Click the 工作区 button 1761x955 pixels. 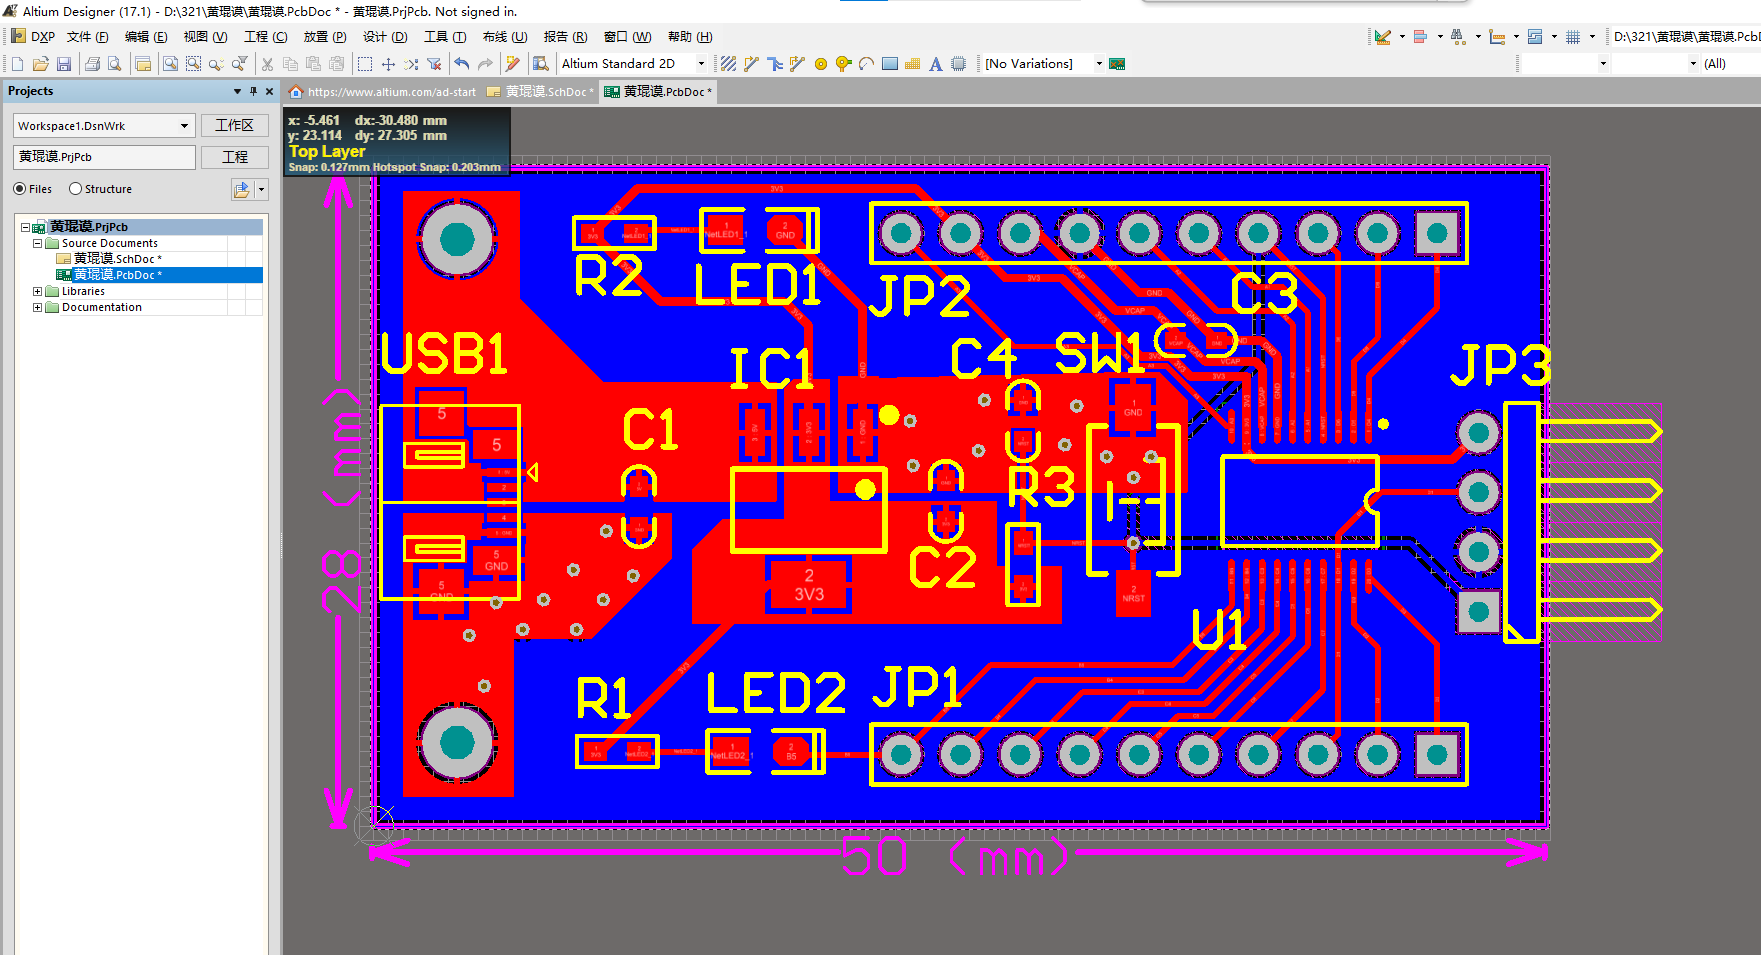235,126
